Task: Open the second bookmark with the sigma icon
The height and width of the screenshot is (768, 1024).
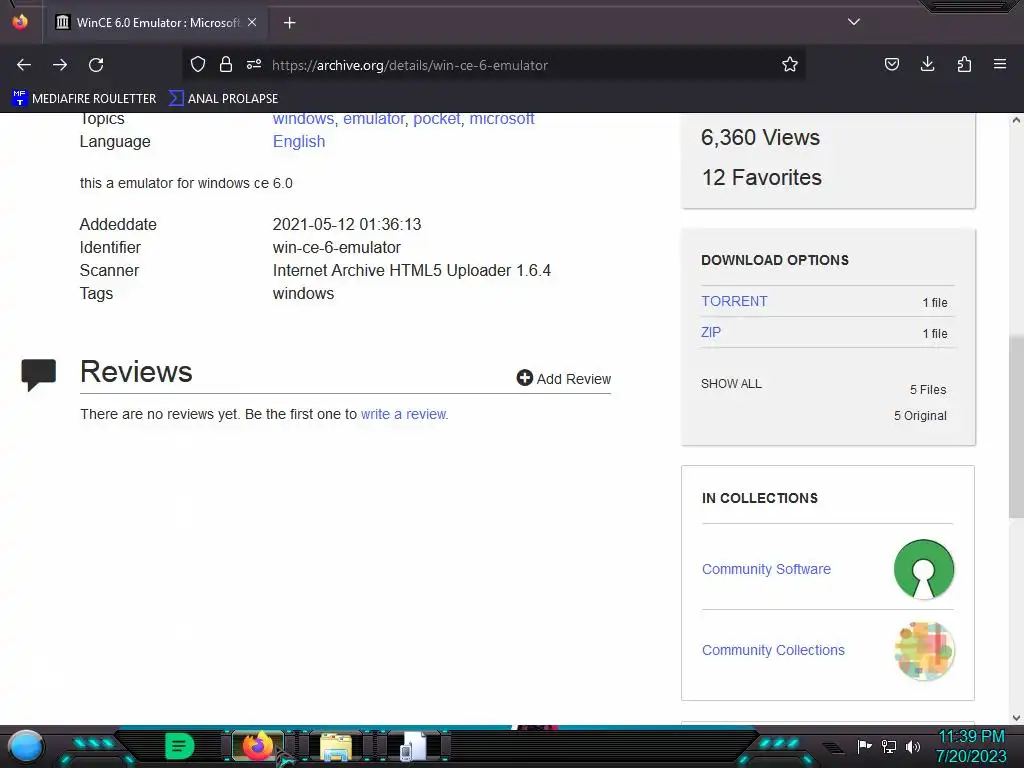Action: [x=223, y=99]
